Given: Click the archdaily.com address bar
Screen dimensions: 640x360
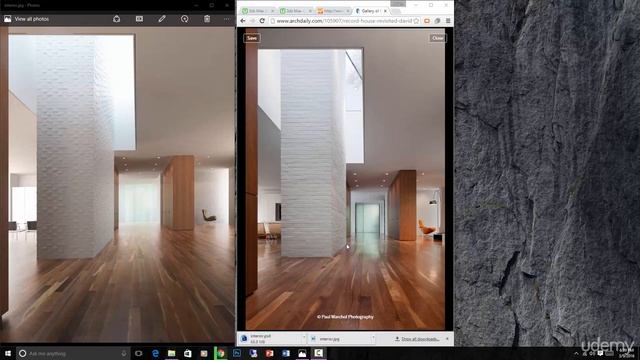Looking at the screenshot, I should click(x=344, y=21).
